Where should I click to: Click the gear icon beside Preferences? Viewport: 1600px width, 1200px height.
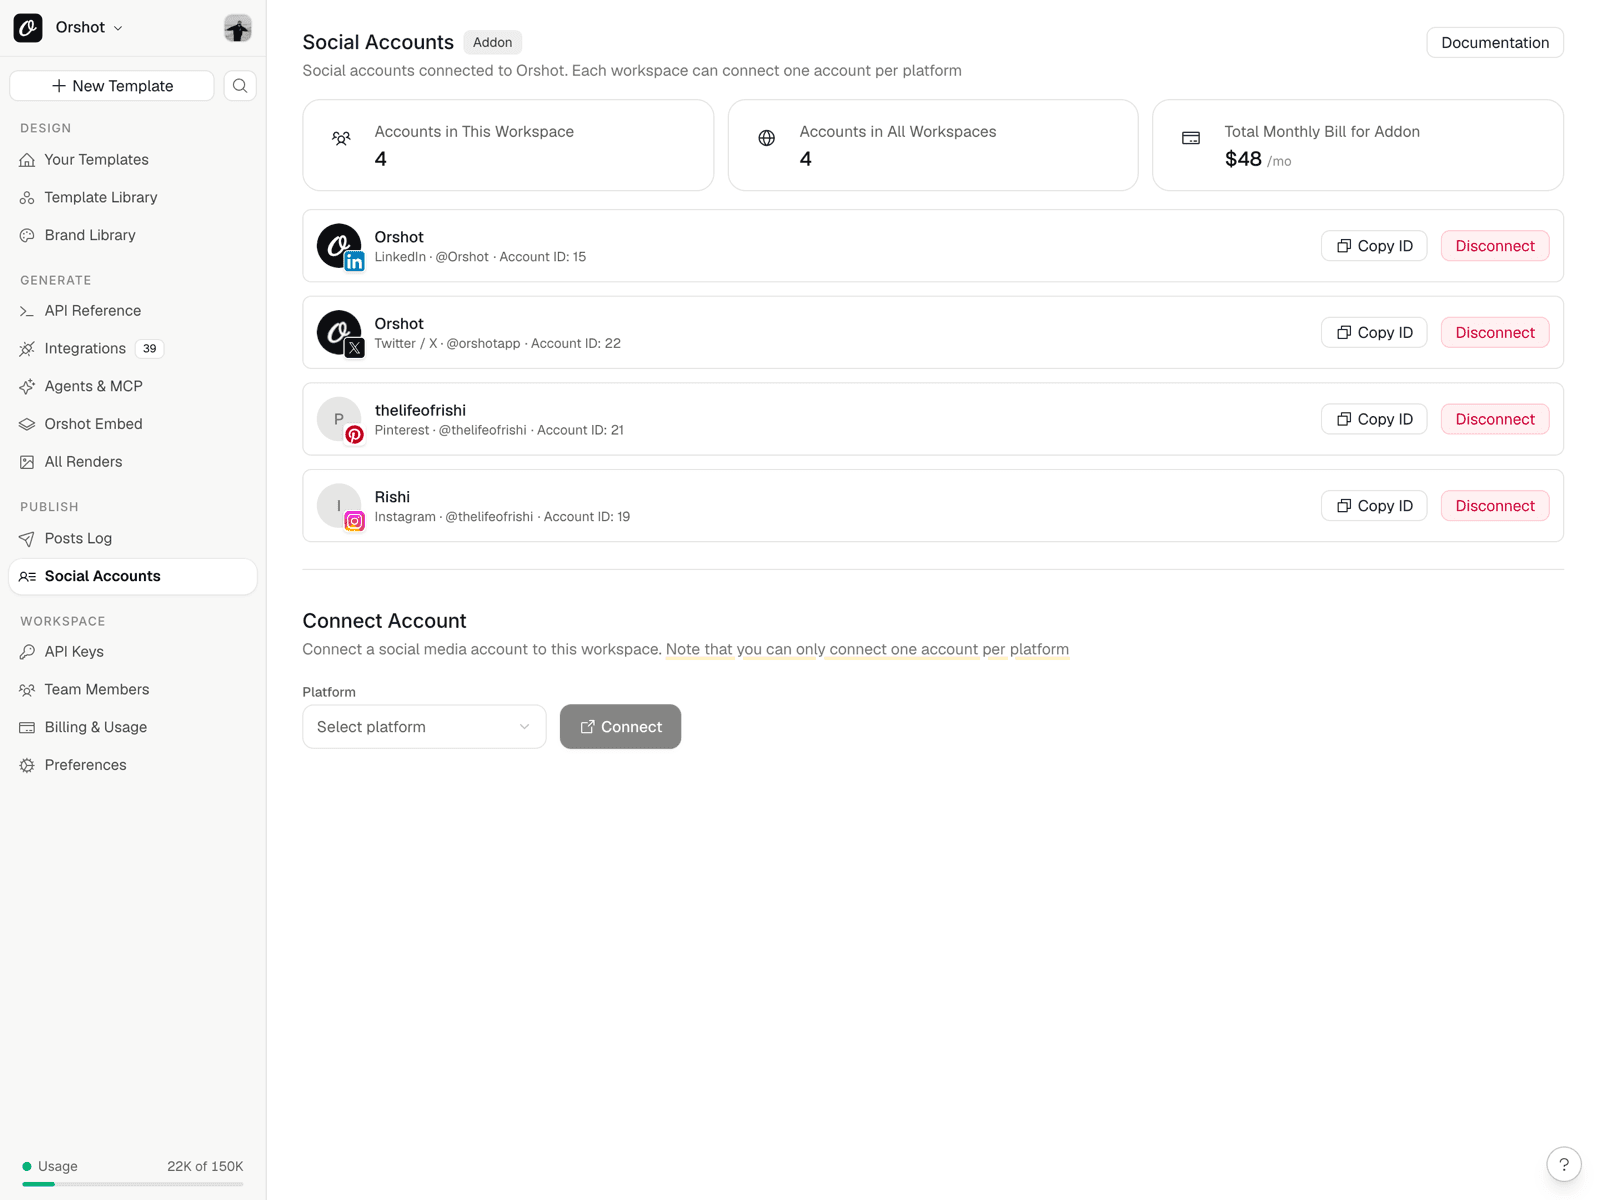27,766
